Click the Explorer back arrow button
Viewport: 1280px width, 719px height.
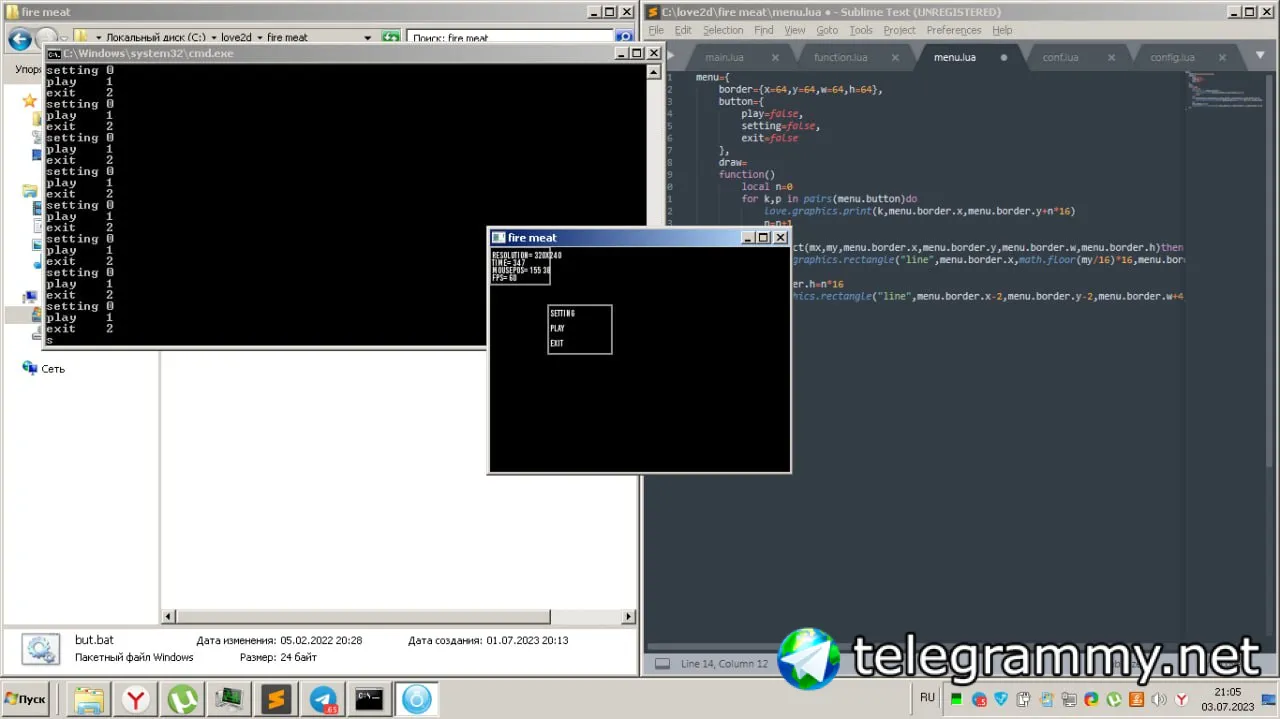[19, 39]
